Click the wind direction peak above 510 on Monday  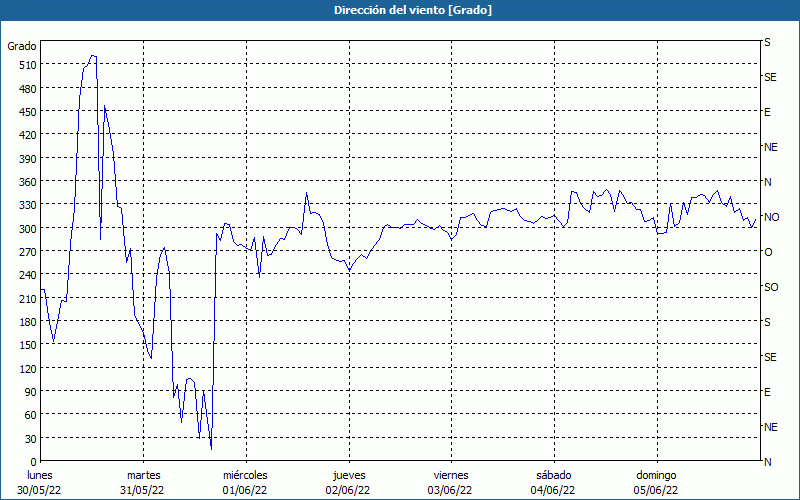click(93, 56)
